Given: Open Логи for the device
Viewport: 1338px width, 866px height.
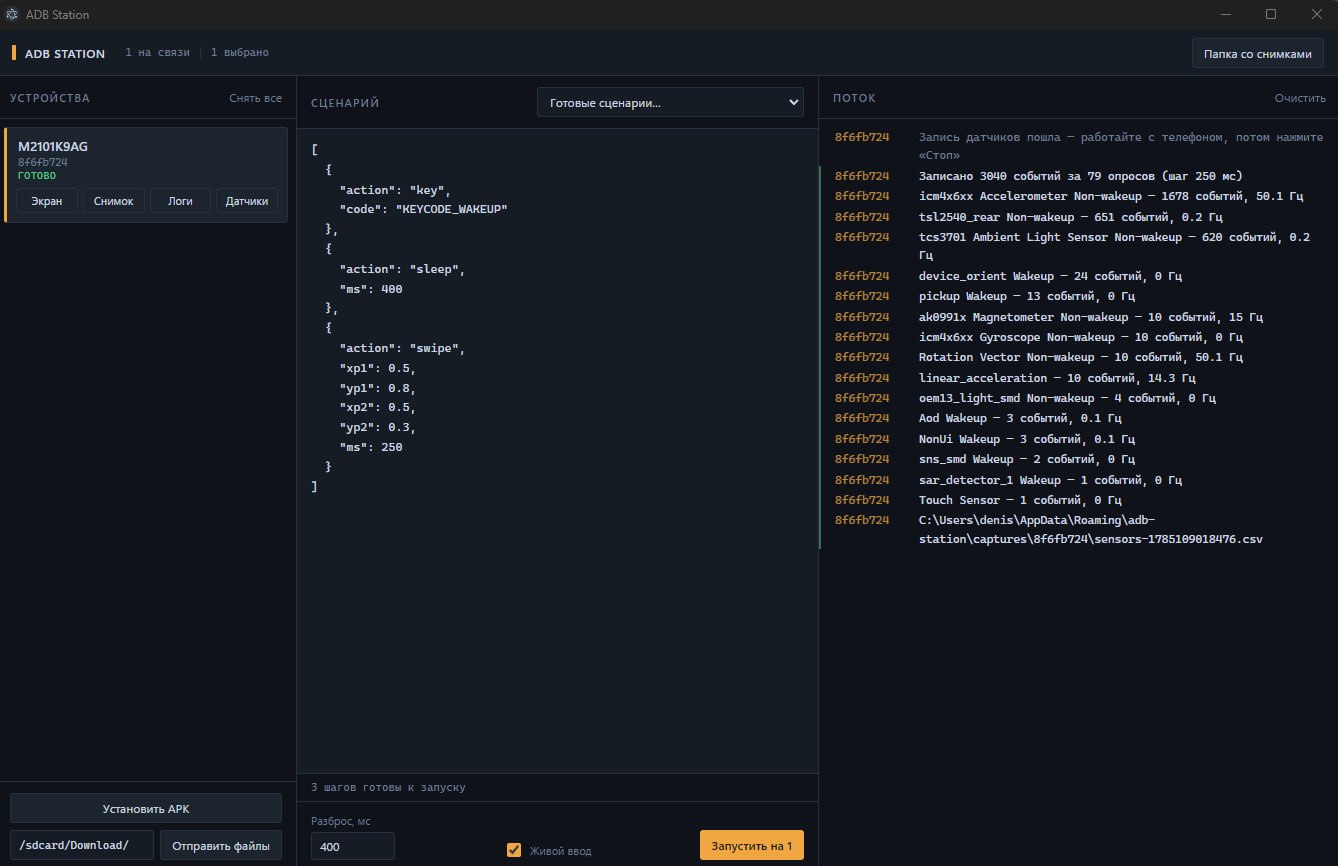Looking at the screenshot, I should click(x=180, y=201).
